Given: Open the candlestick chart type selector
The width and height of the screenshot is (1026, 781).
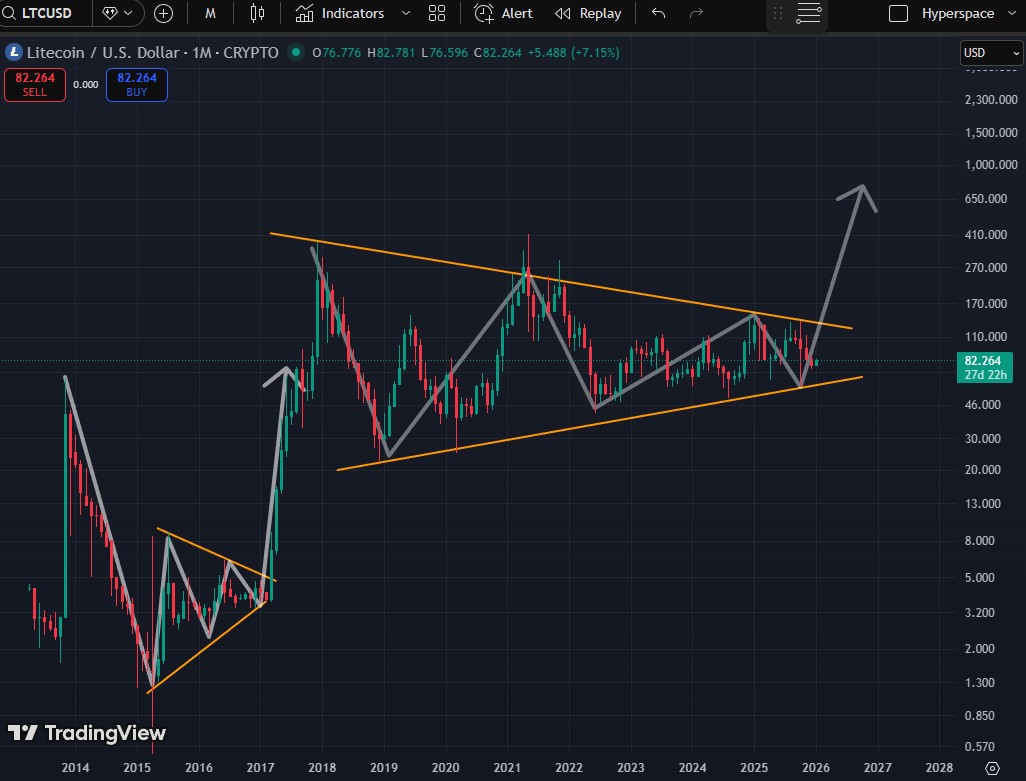Looking at the screenshot, I should coord(257,13).
